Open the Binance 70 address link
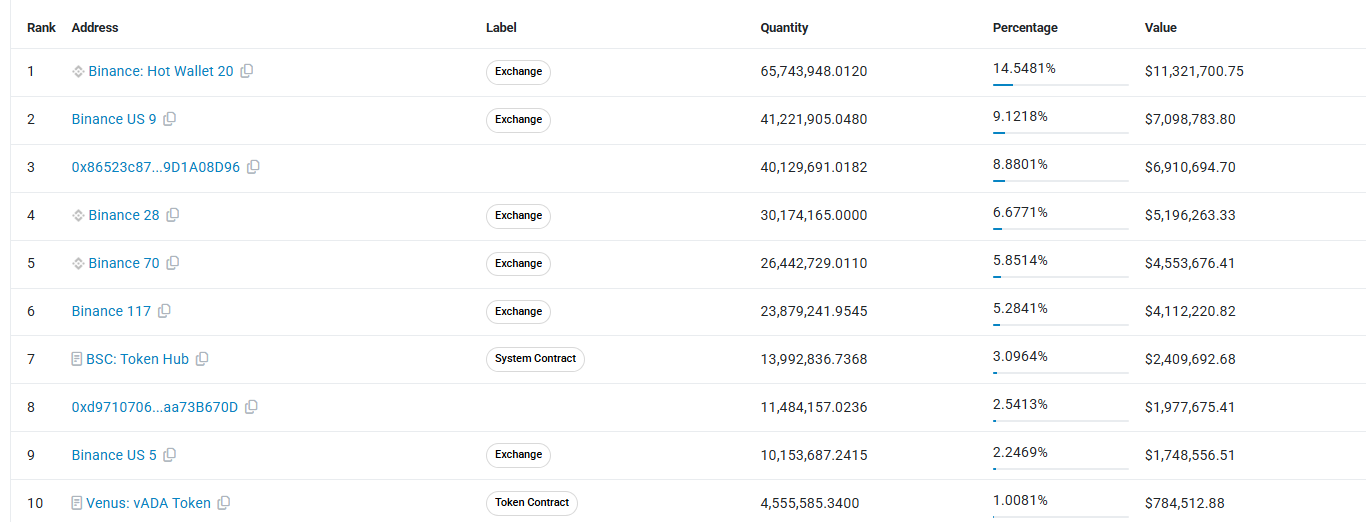The width and height of the screenshot is (1366, 522). click(x=124, y=263)
